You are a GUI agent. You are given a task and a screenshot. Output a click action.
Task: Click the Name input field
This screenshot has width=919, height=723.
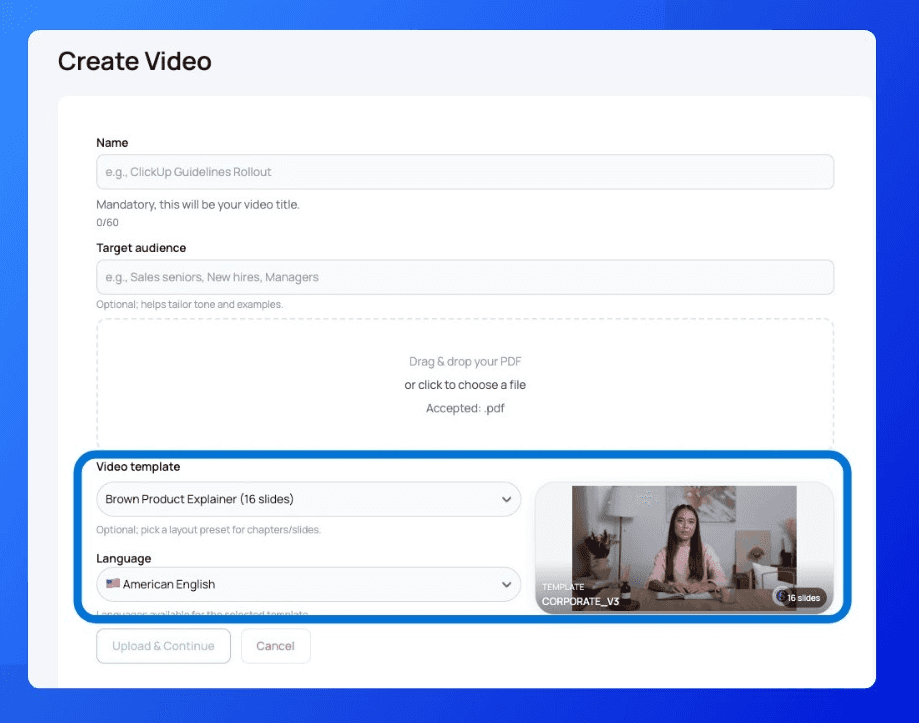465,172
